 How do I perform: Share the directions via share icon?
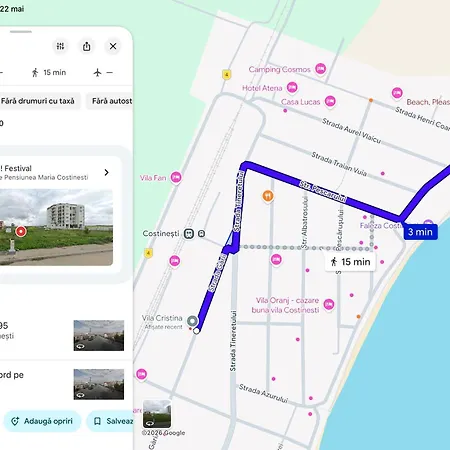87,46
